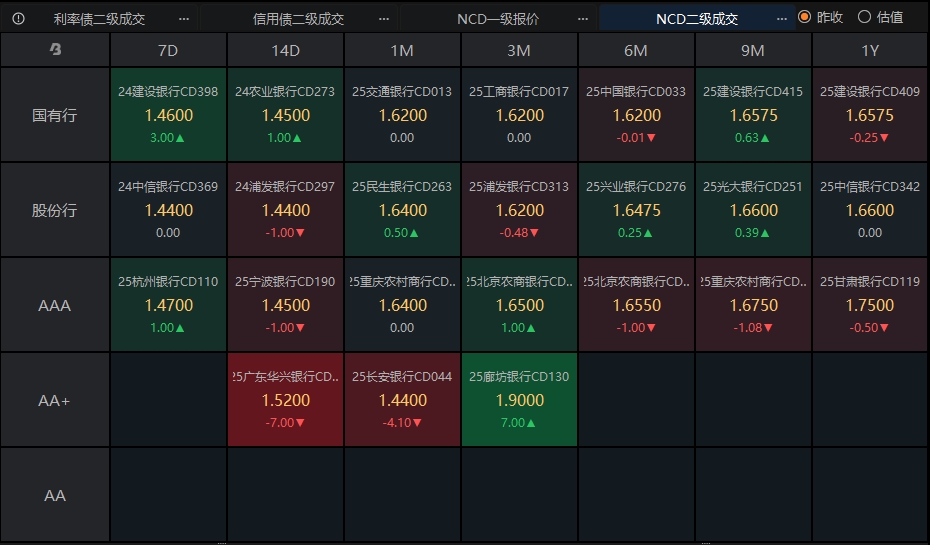The image size is (930, 545).
Task: Open 北京农商银行 cell priced 1.6550
Action: pos(636,304)
